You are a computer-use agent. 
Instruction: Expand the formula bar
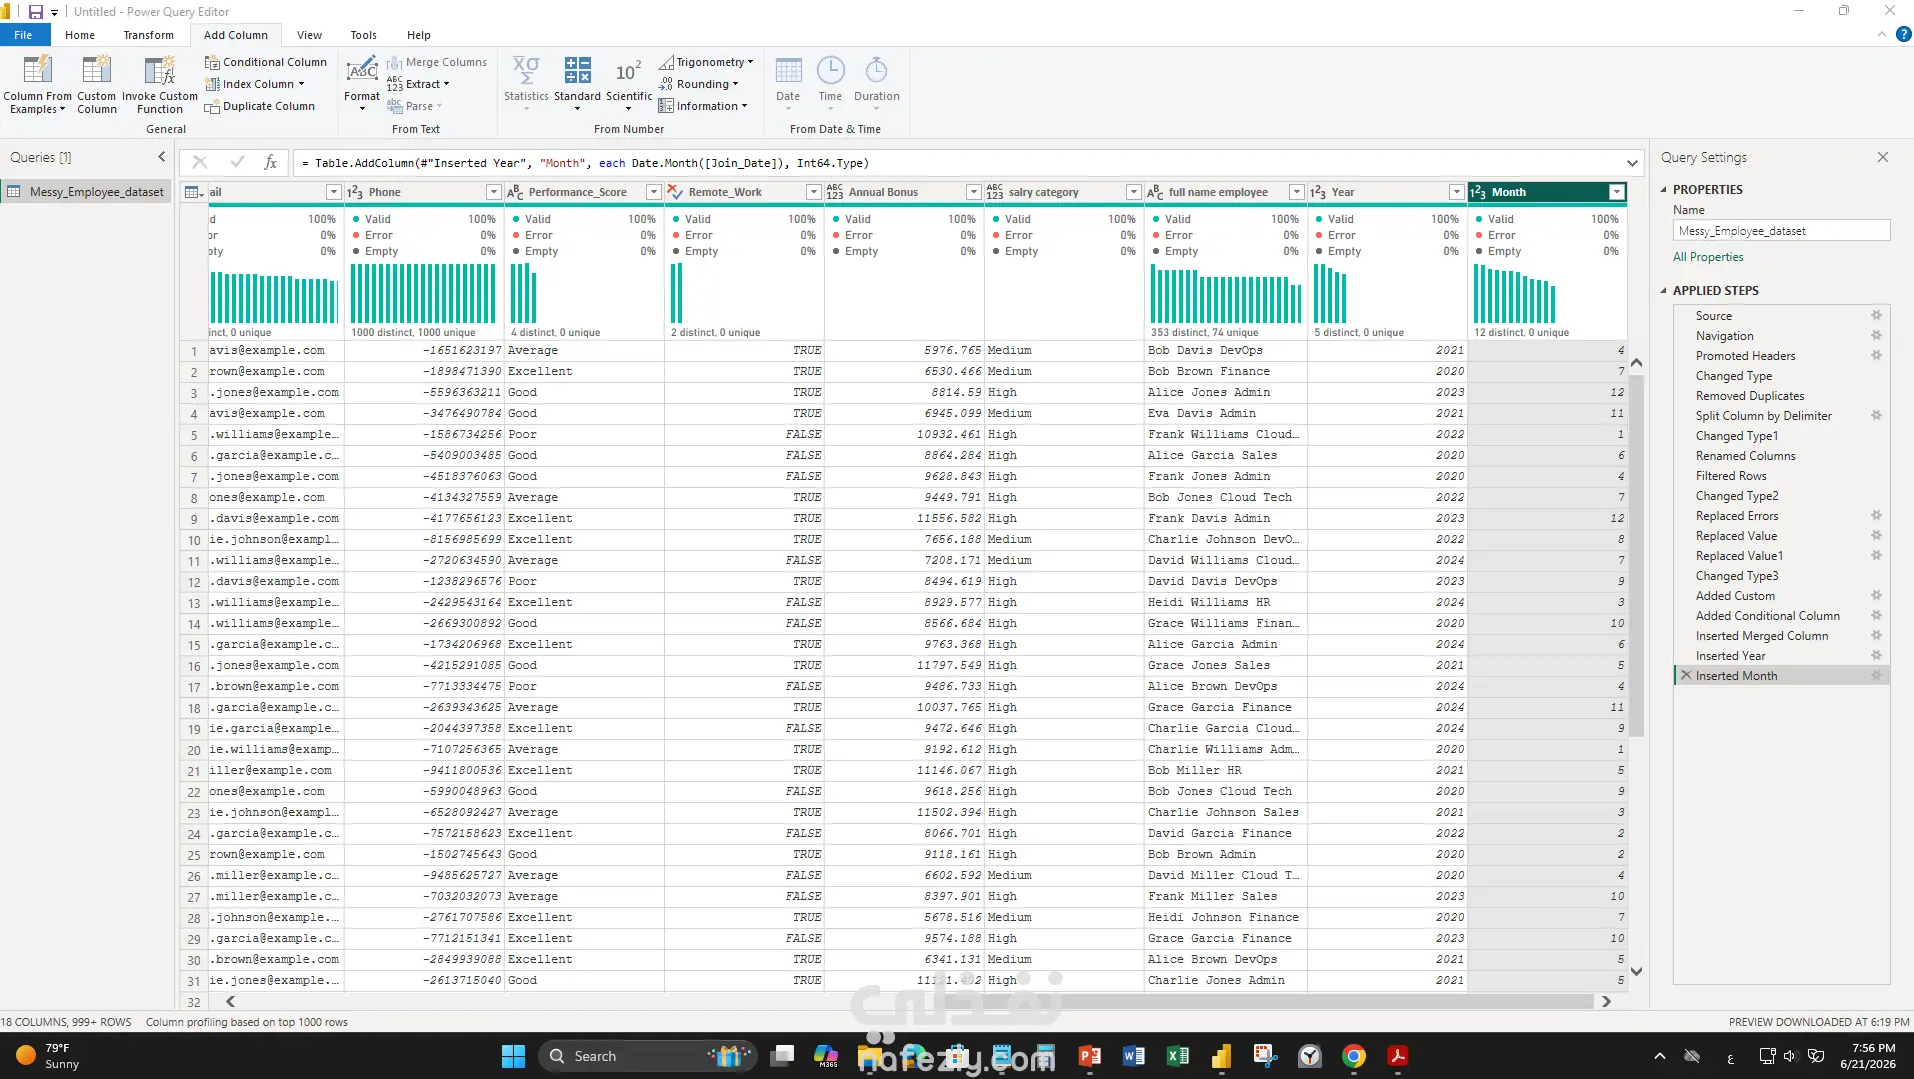(x=1632, y=163)
